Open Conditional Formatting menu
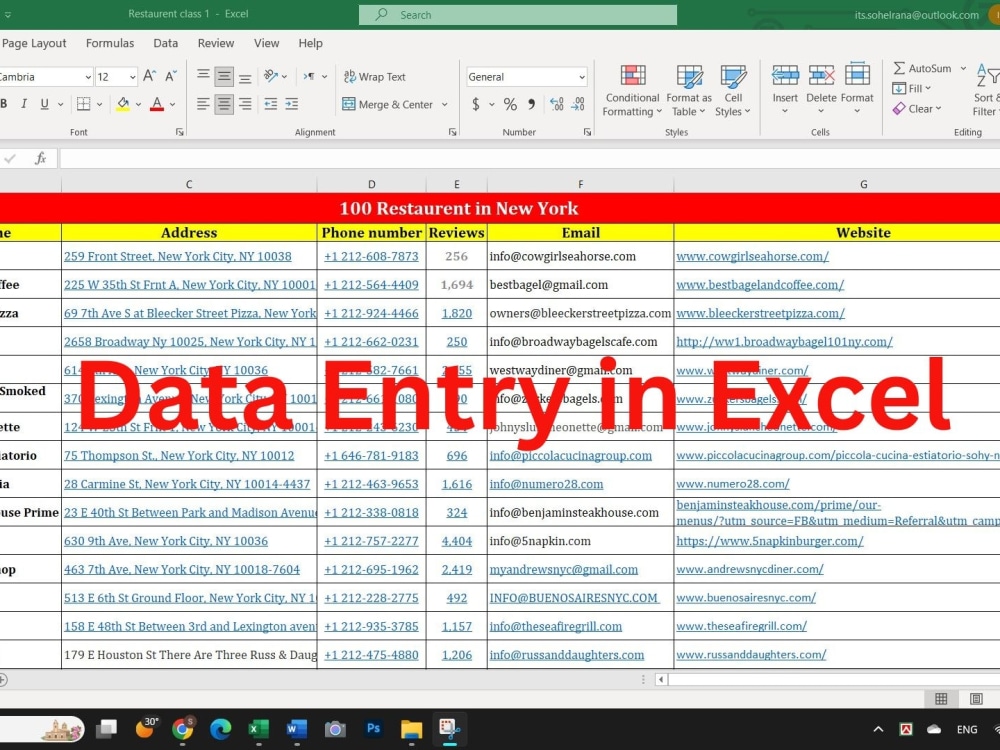 pos(632,91)
